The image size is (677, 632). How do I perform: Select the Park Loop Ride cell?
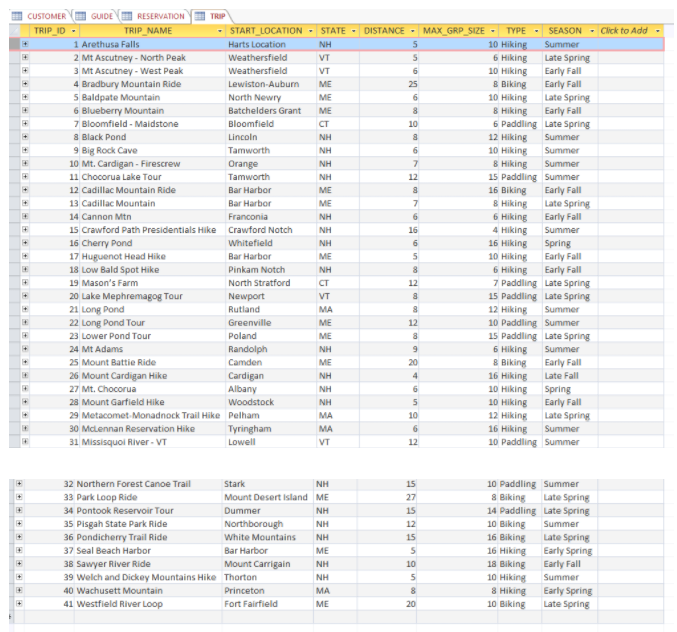[148, 497]
